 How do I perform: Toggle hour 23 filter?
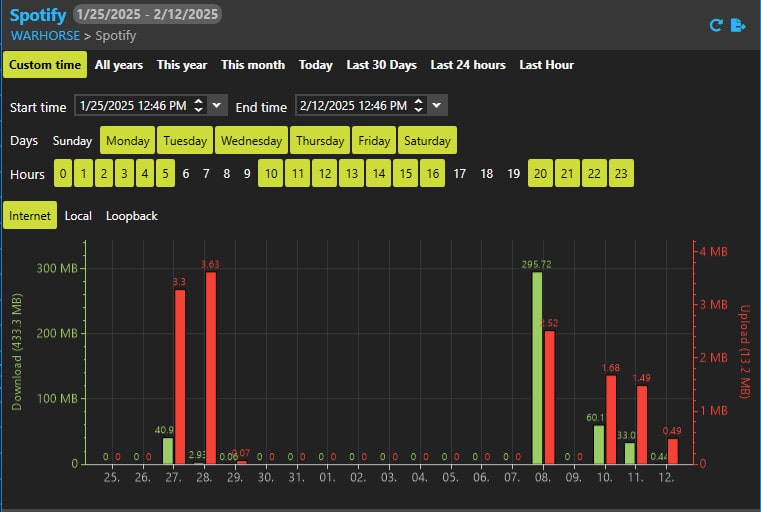click(621, 173)
